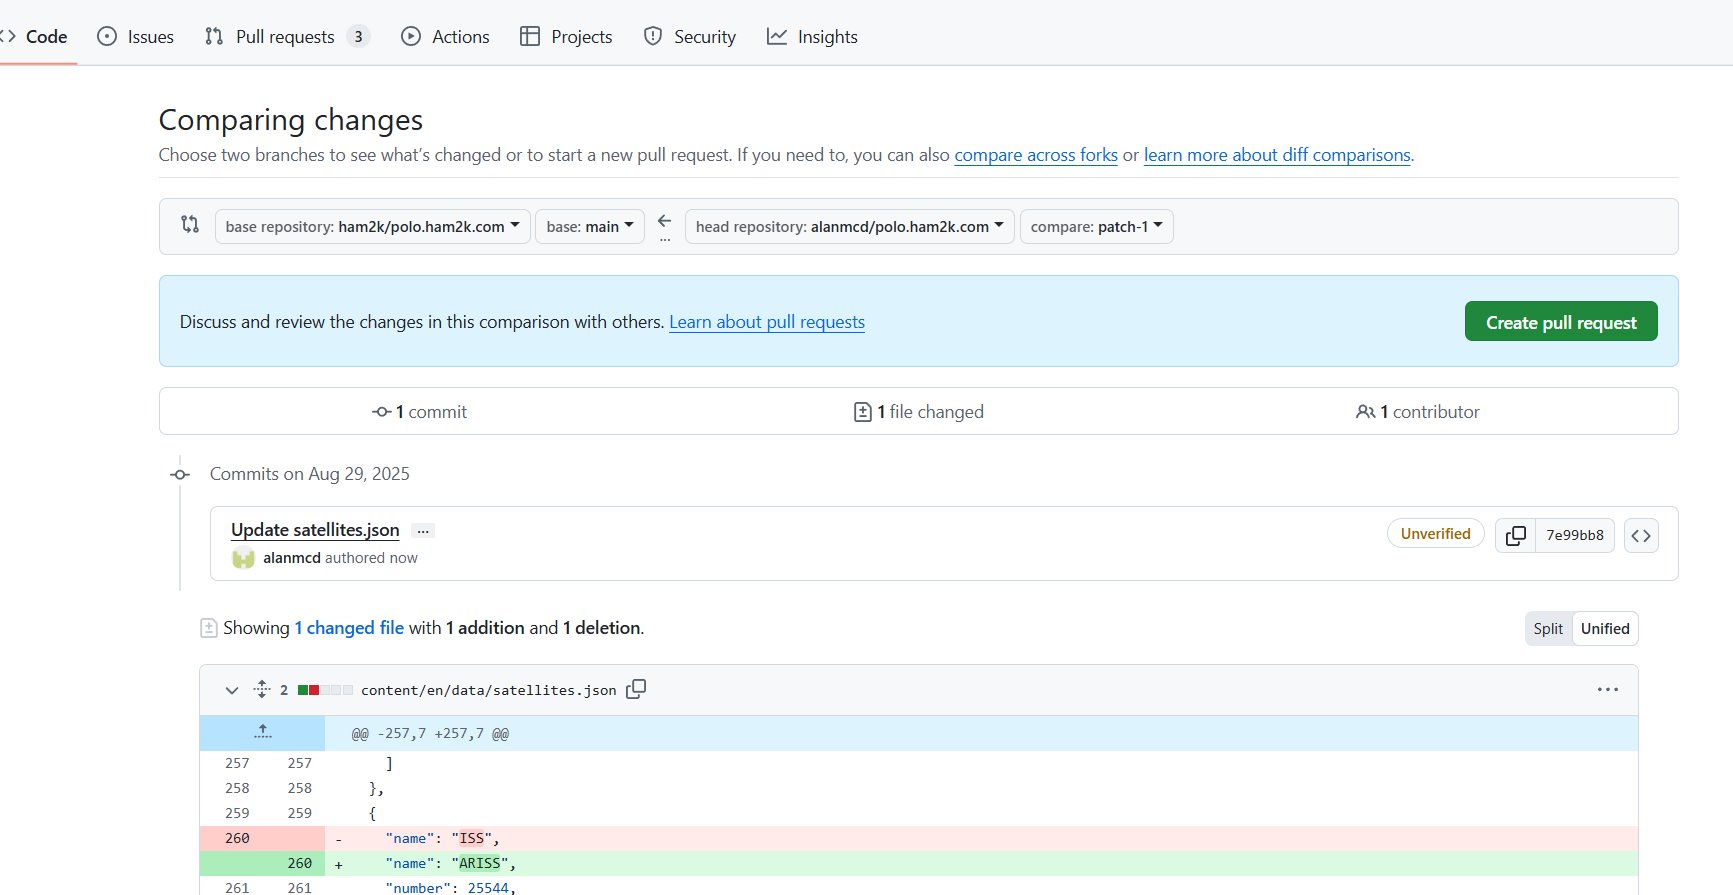
Task: Click the switch base and head icon
Action: click(x=190, y=225)
